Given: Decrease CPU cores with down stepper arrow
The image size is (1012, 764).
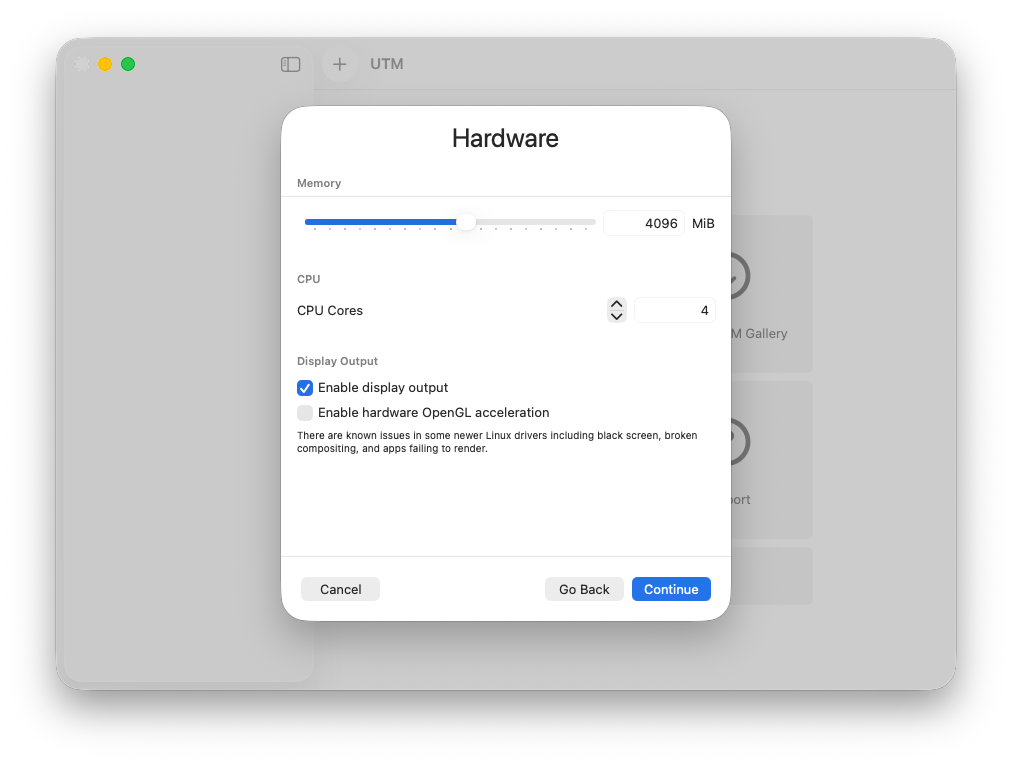Looking at the screenshot, I should point(617,317).
